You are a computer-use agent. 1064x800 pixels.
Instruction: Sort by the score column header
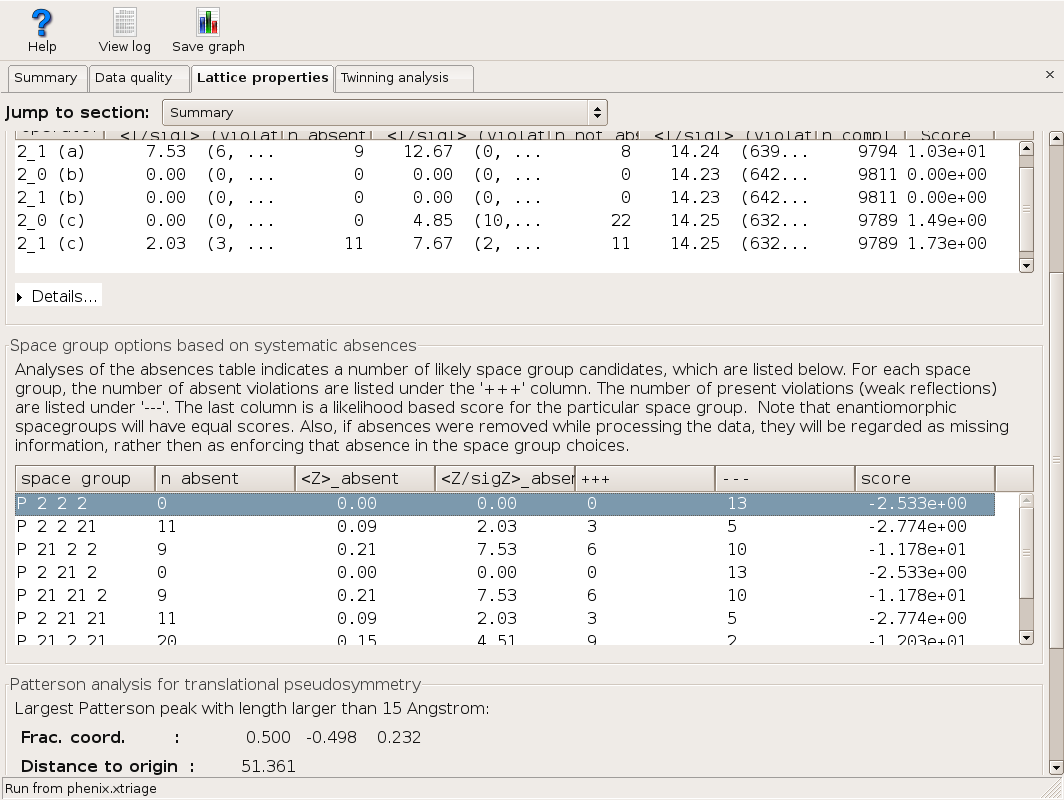(924, 479)
